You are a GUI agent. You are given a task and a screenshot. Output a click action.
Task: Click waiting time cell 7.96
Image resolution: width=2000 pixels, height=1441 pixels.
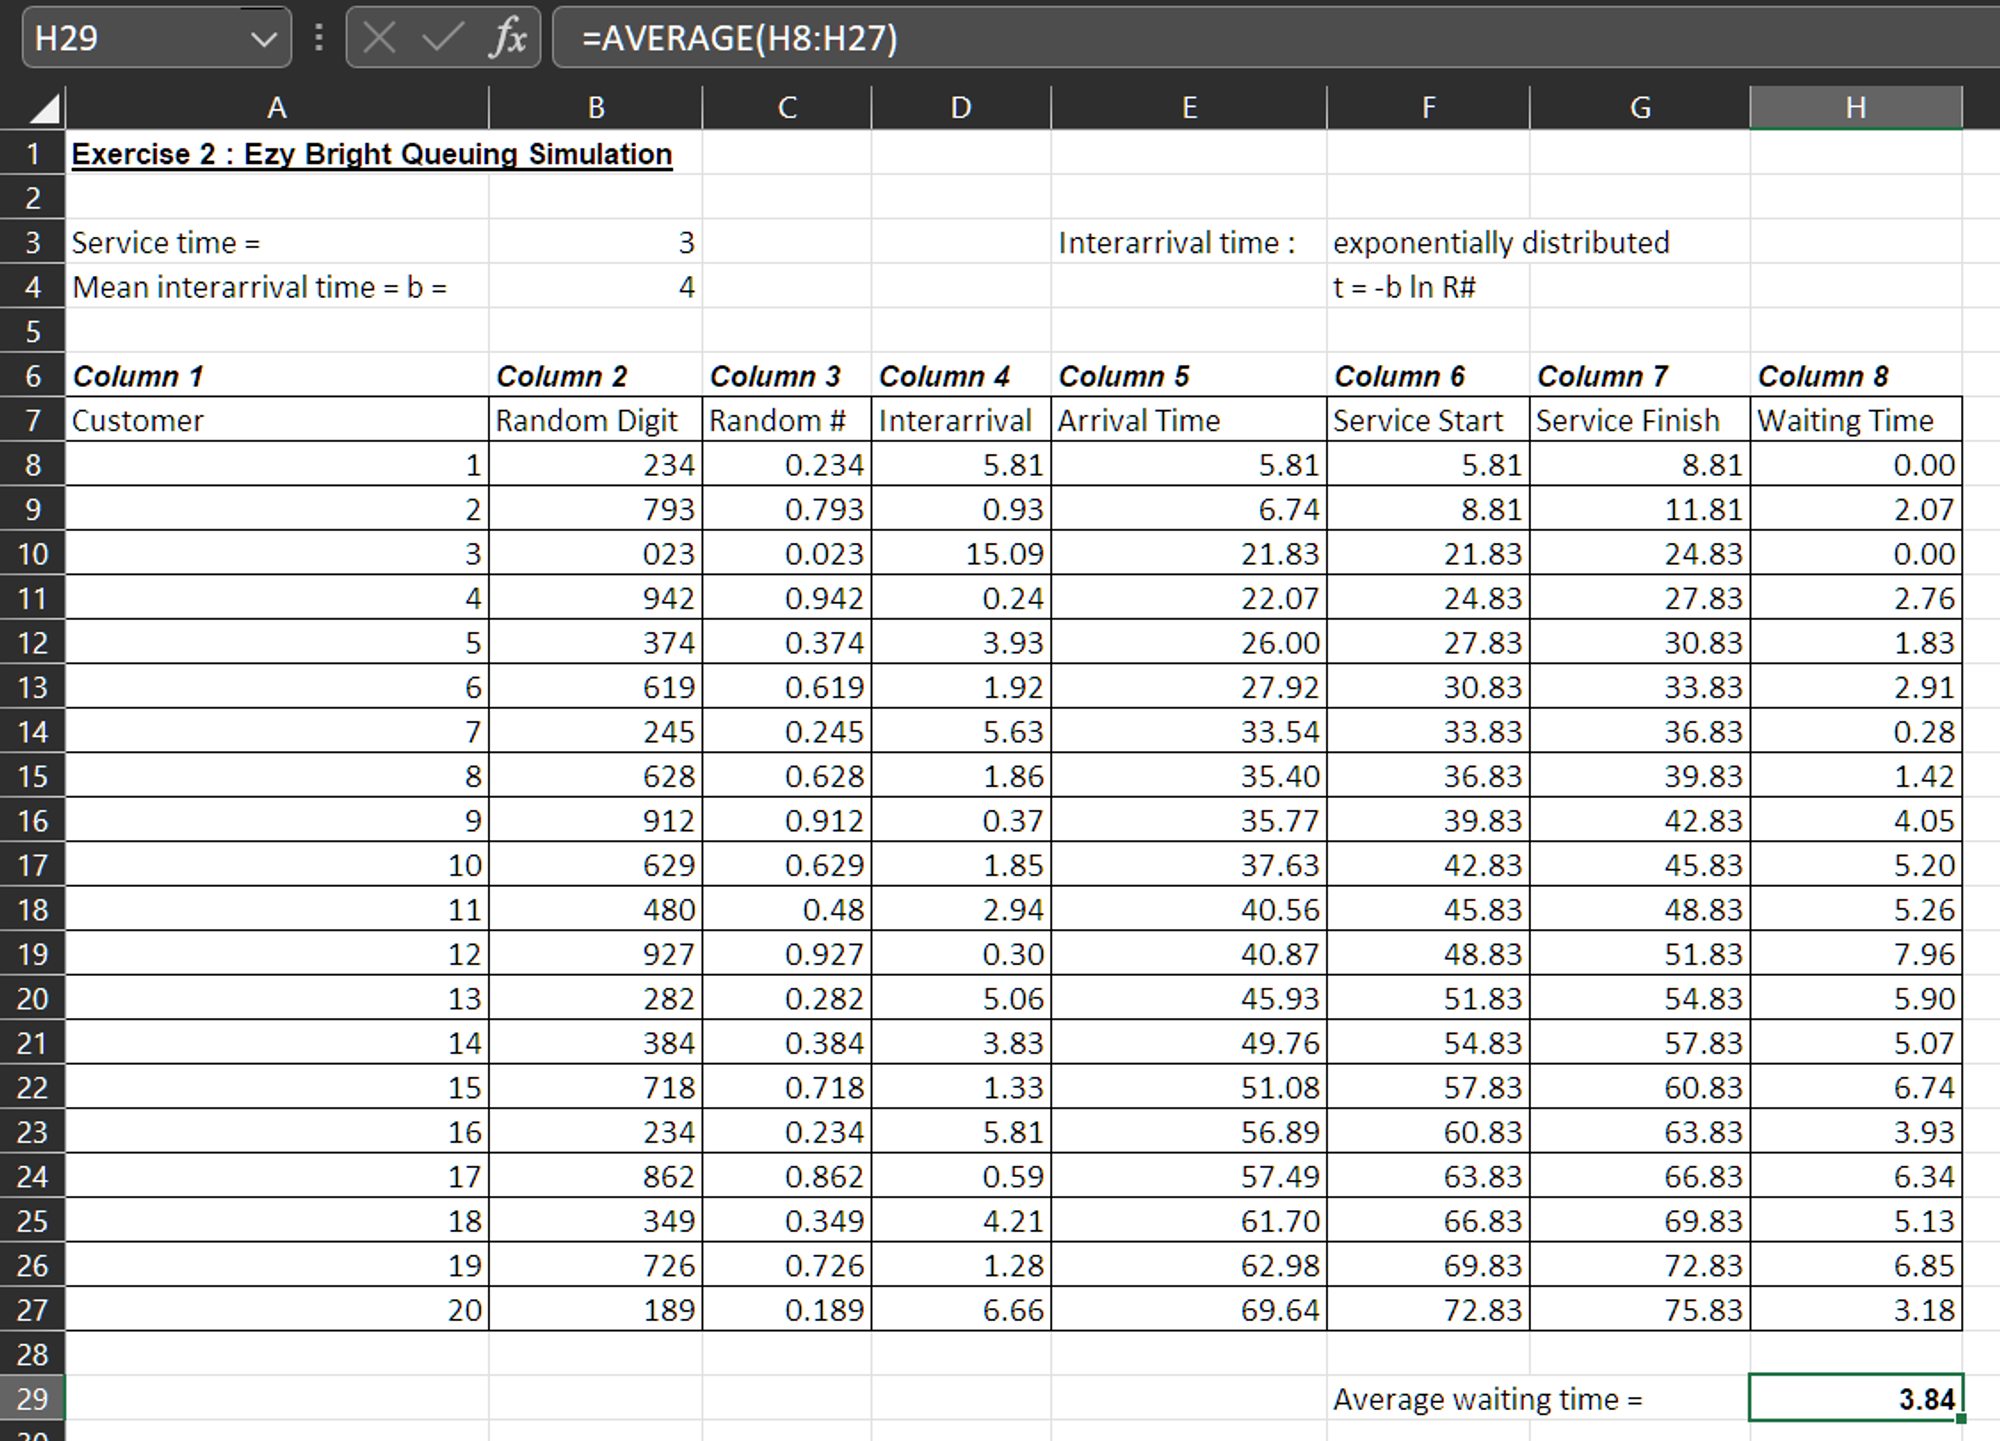(1856, 954)
